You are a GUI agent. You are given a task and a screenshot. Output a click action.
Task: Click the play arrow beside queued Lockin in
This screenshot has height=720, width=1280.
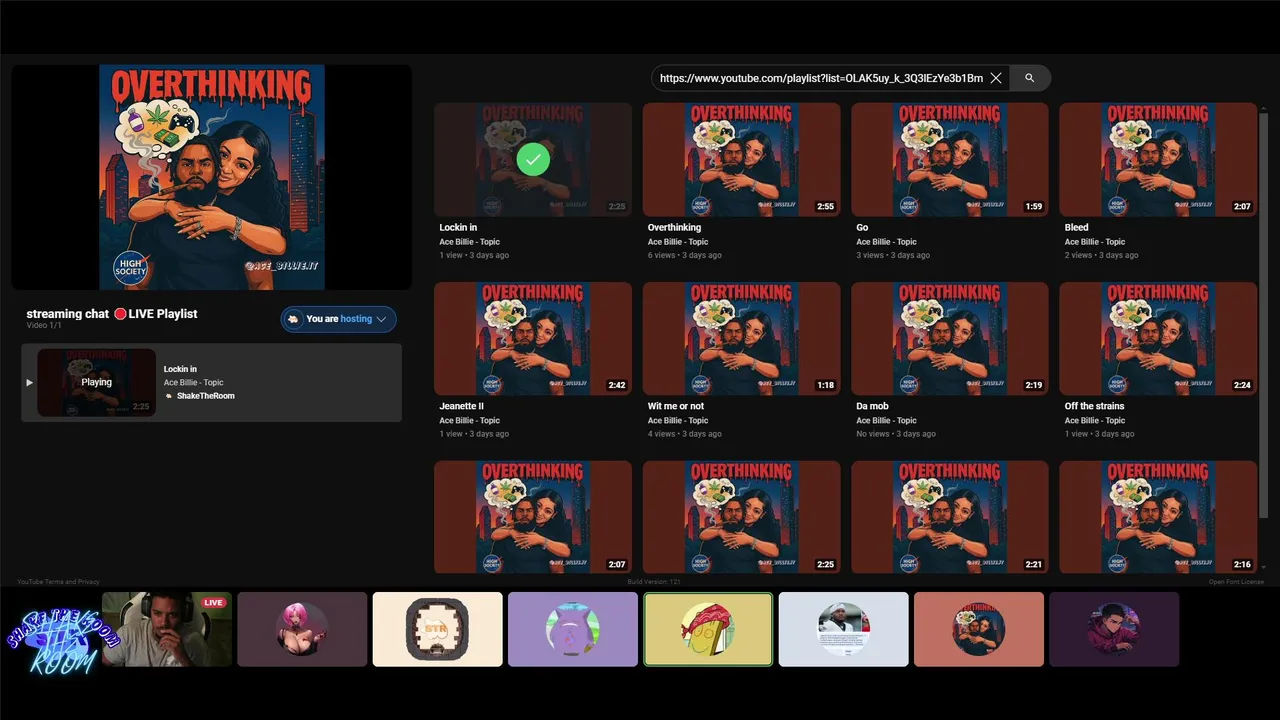tap(29, 382)
